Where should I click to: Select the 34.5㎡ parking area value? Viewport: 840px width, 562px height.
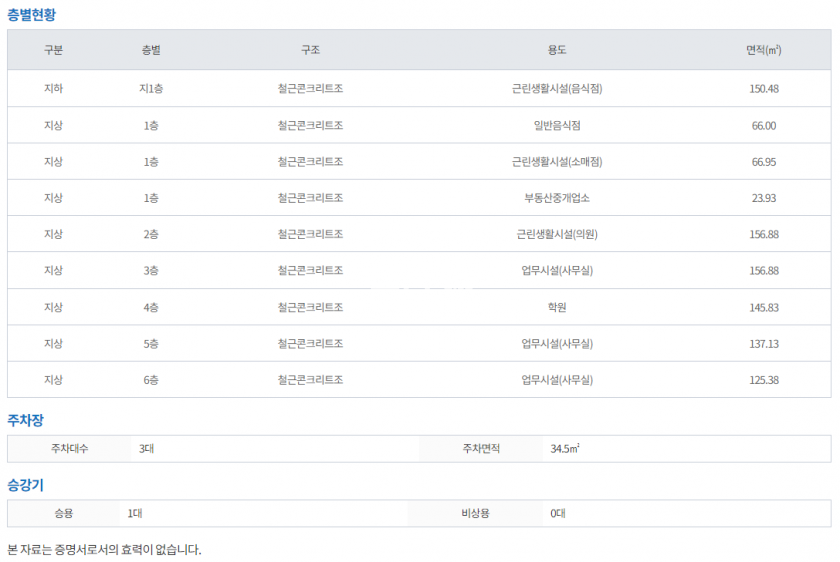565,449
